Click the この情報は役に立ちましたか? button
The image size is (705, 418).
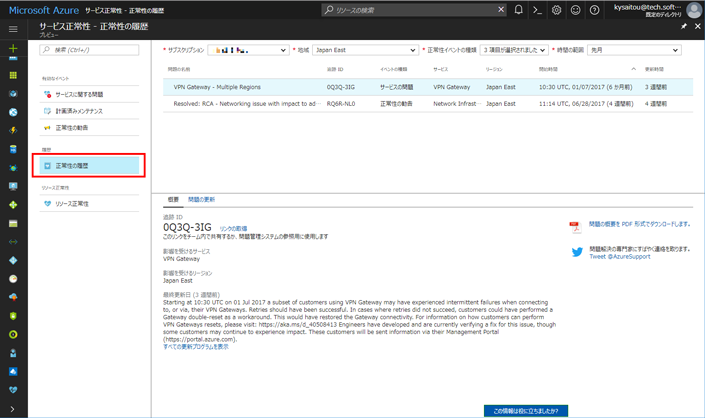(526, 411)
